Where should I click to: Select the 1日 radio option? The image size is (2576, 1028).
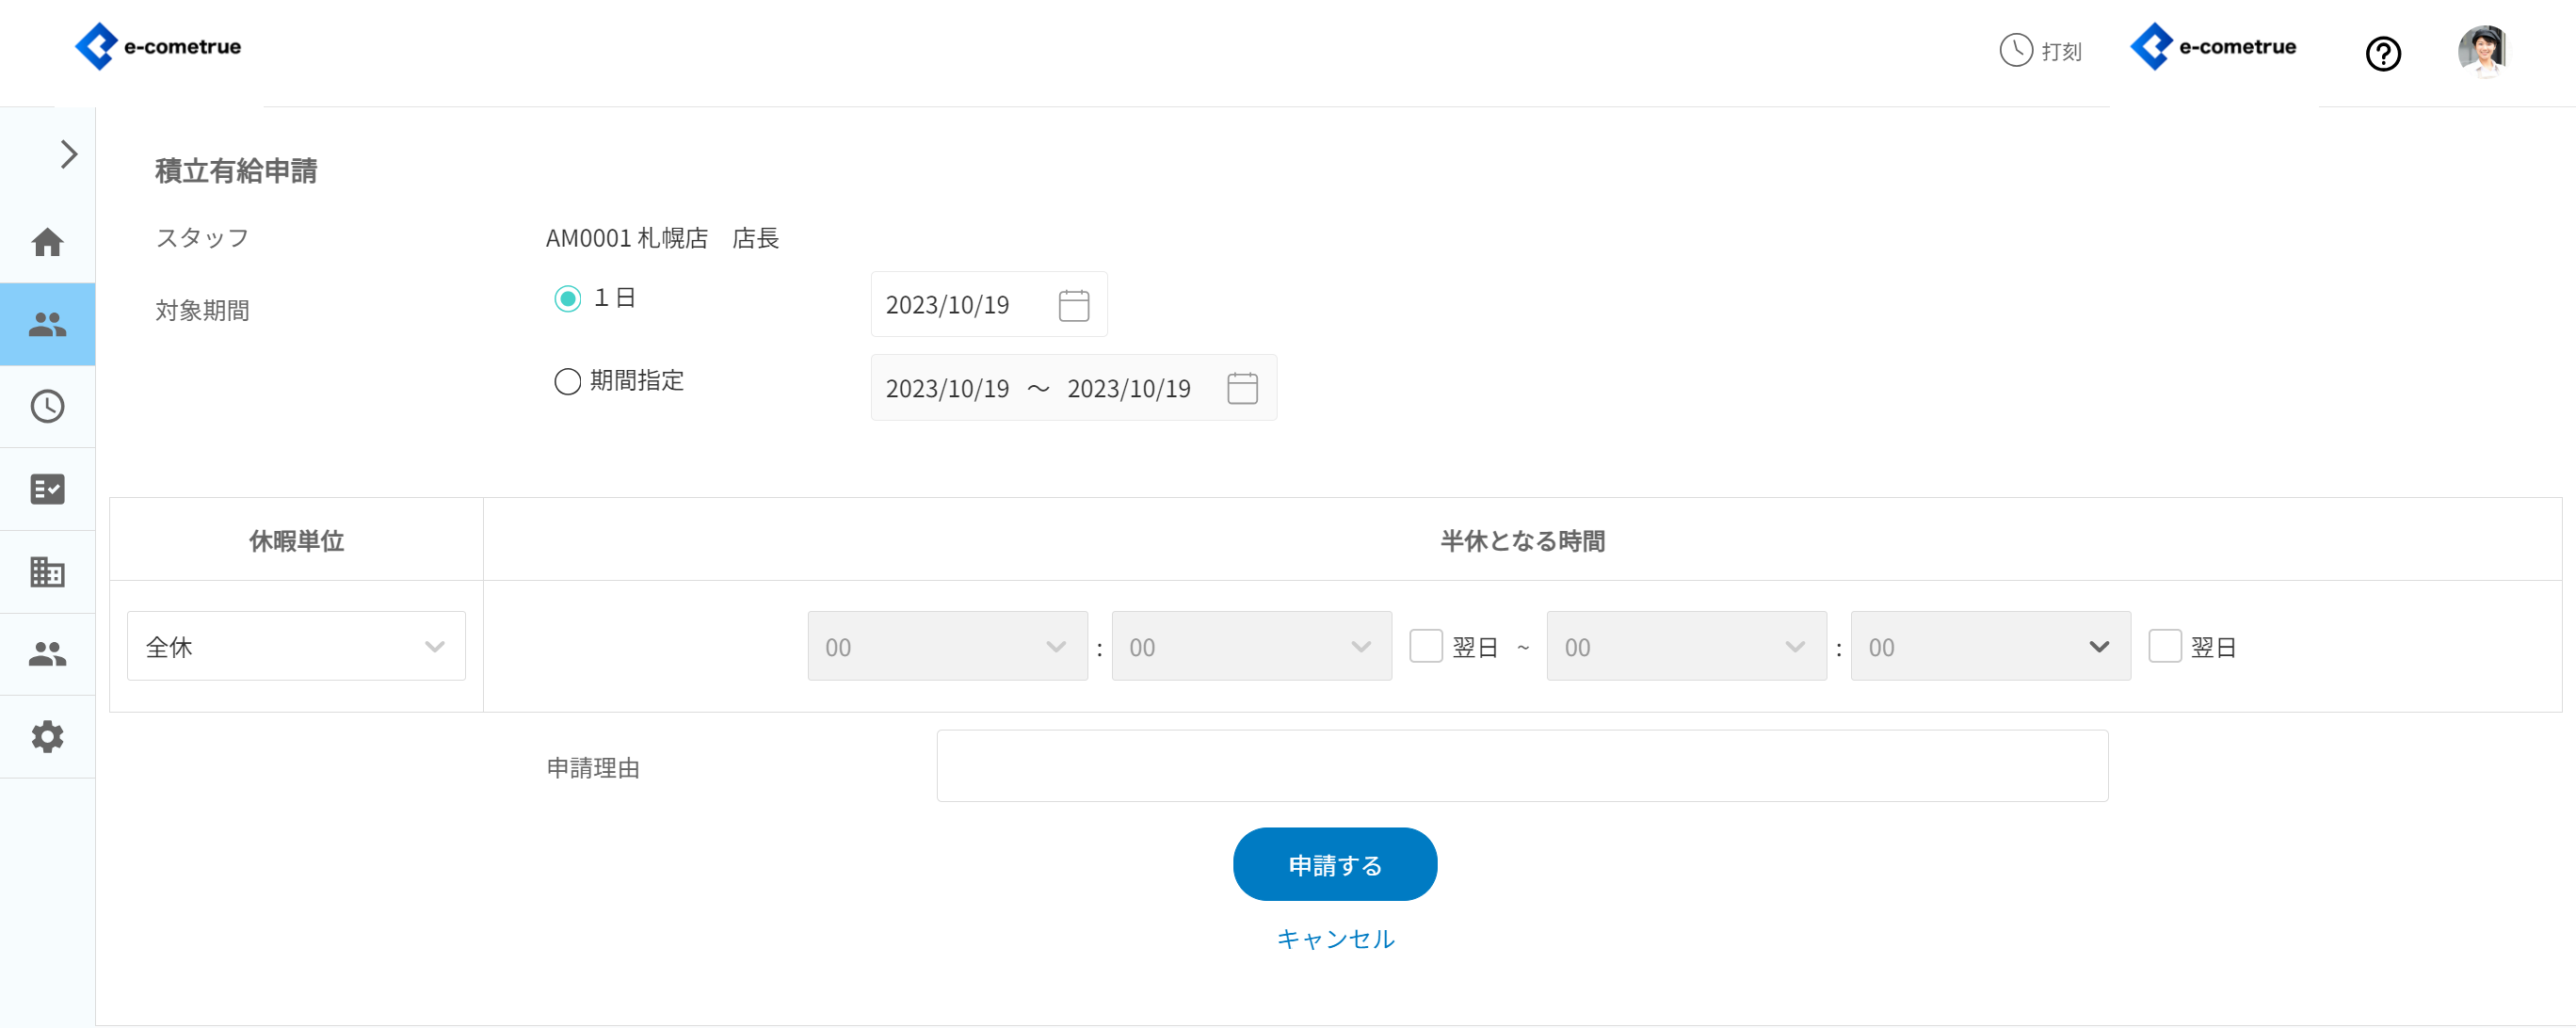click(567, 298)
